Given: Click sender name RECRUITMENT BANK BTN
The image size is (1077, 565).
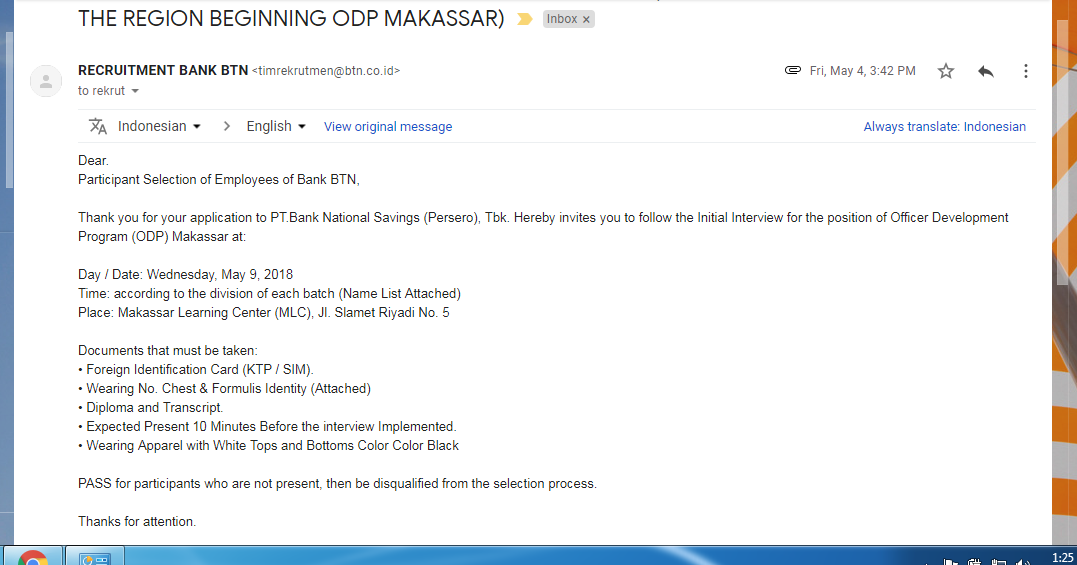Looking at the screenshot, I should [x=163, y=71].
